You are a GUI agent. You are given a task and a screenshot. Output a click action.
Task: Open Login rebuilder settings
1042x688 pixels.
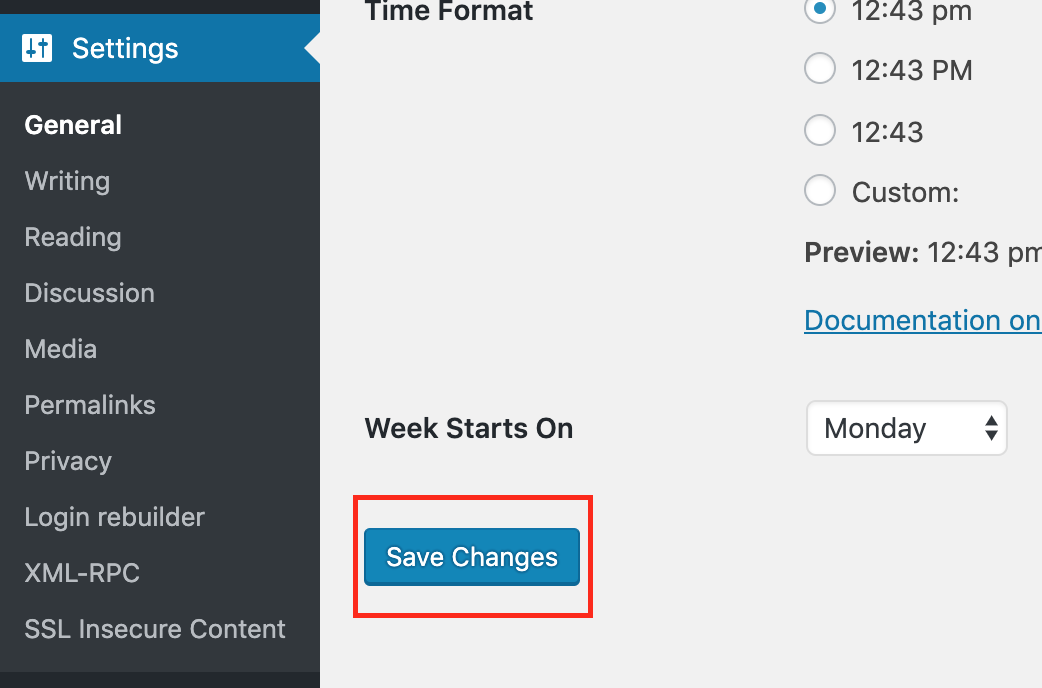click(114, 517)
